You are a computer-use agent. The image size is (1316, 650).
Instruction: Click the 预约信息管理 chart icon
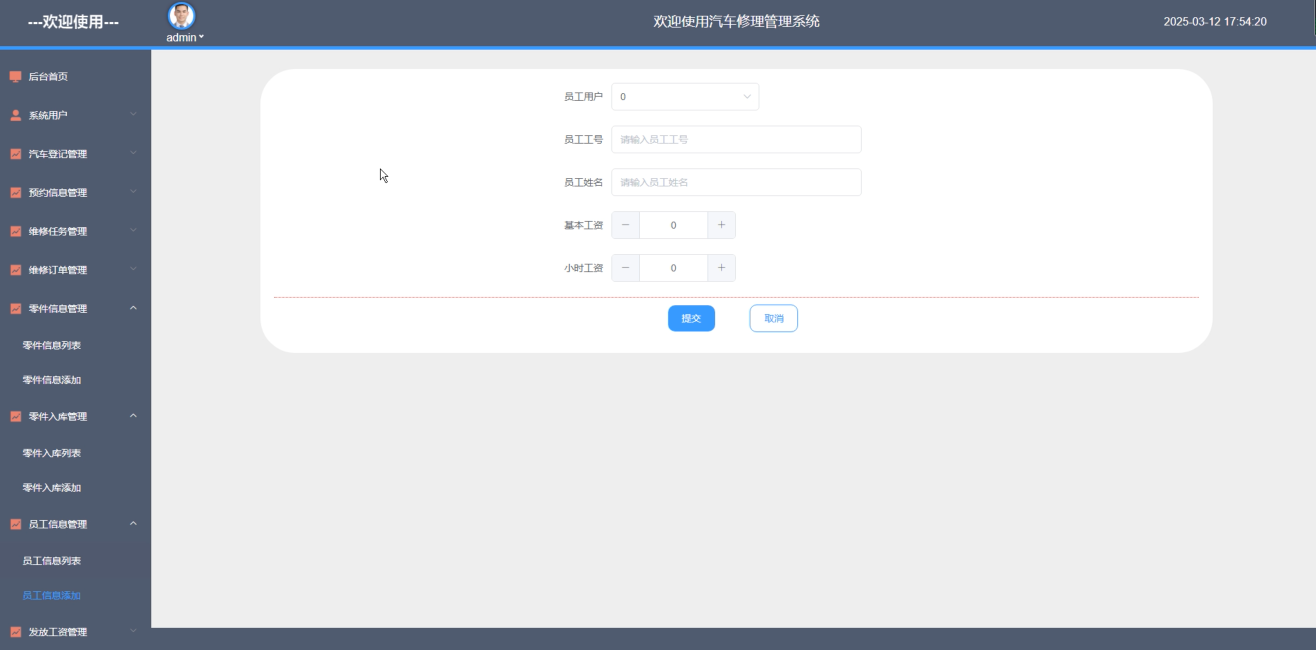(x=15, y=193)
